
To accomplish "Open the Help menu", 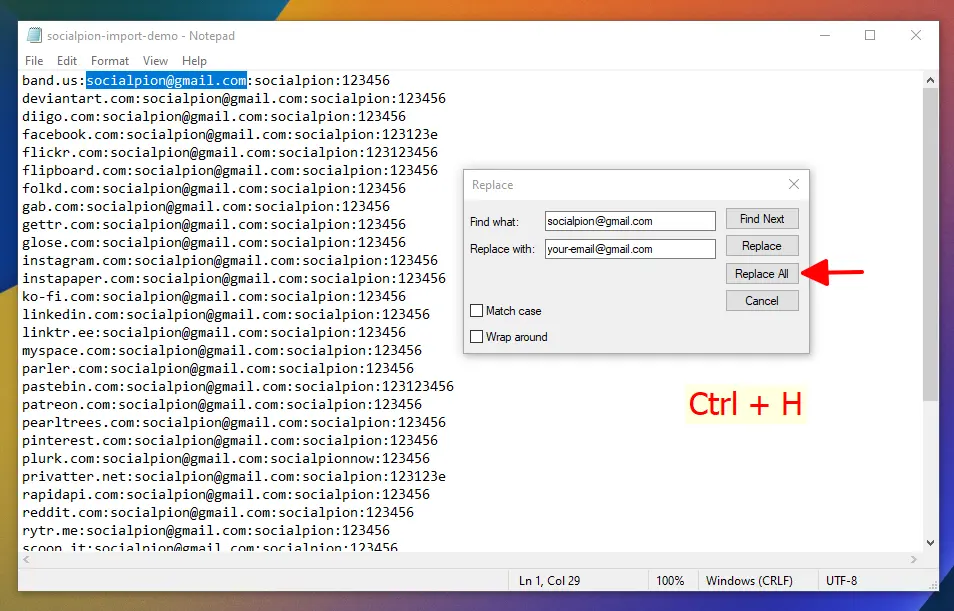I will point(194,61).
